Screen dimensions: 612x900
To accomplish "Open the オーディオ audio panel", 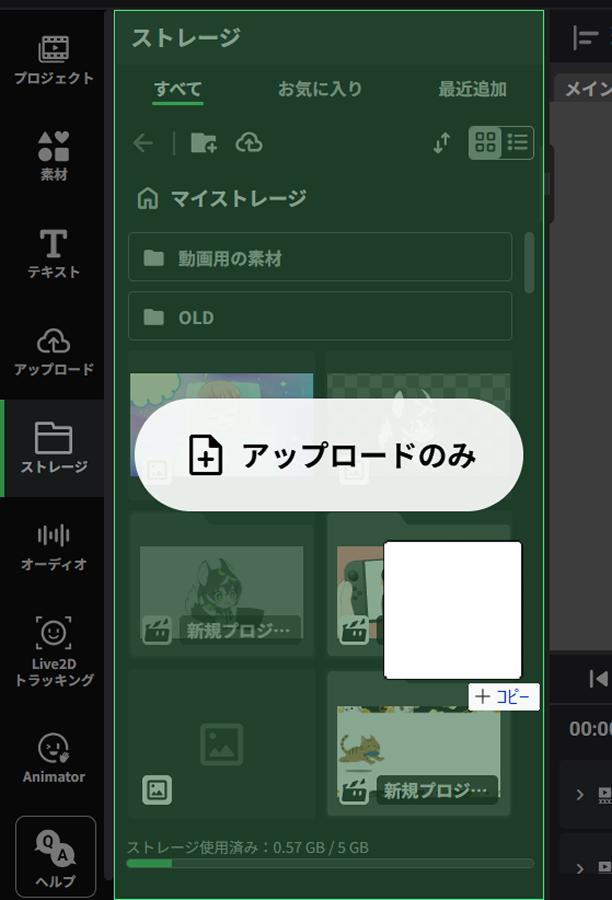I will (x=53, y=546).
